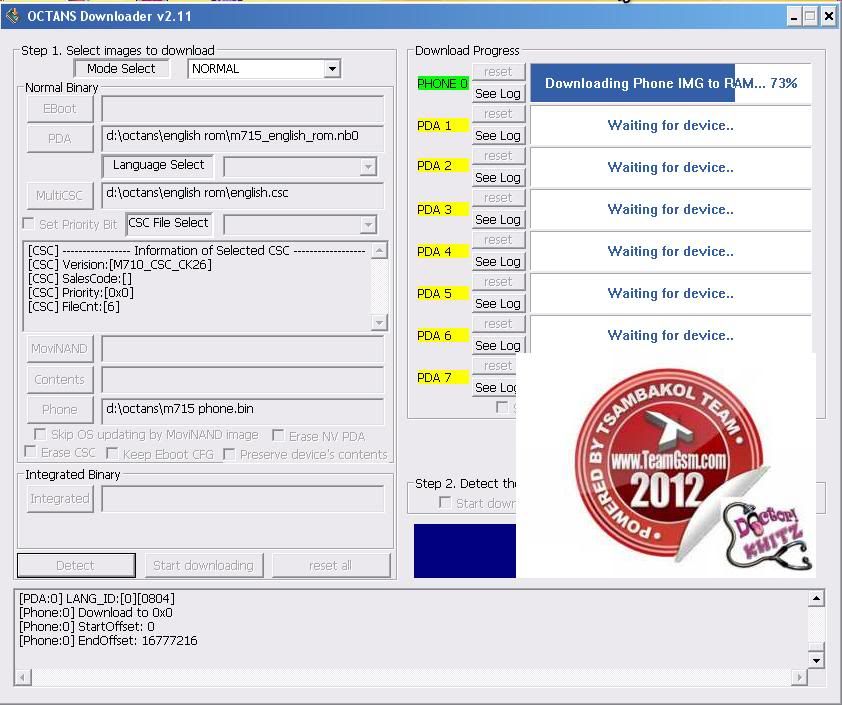Click the Language Select button
Image resolution: width=842 pixels, height=705 pixels.
(158, 165)
